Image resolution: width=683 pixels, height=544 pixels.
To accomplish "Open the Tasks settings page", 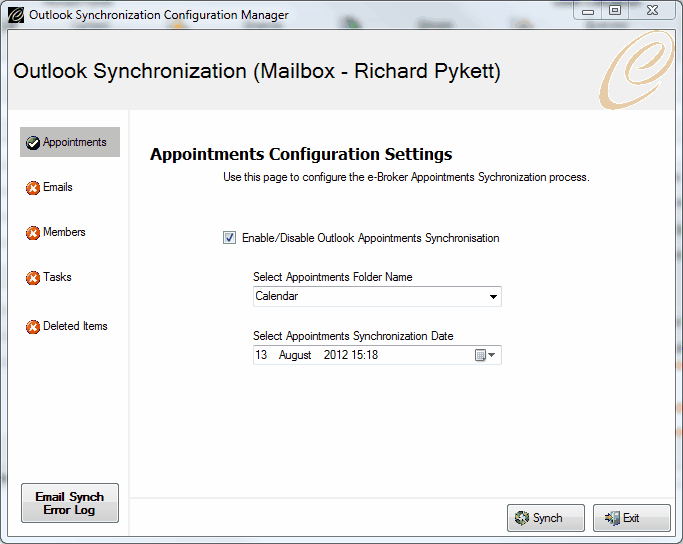I will (57, 277).
